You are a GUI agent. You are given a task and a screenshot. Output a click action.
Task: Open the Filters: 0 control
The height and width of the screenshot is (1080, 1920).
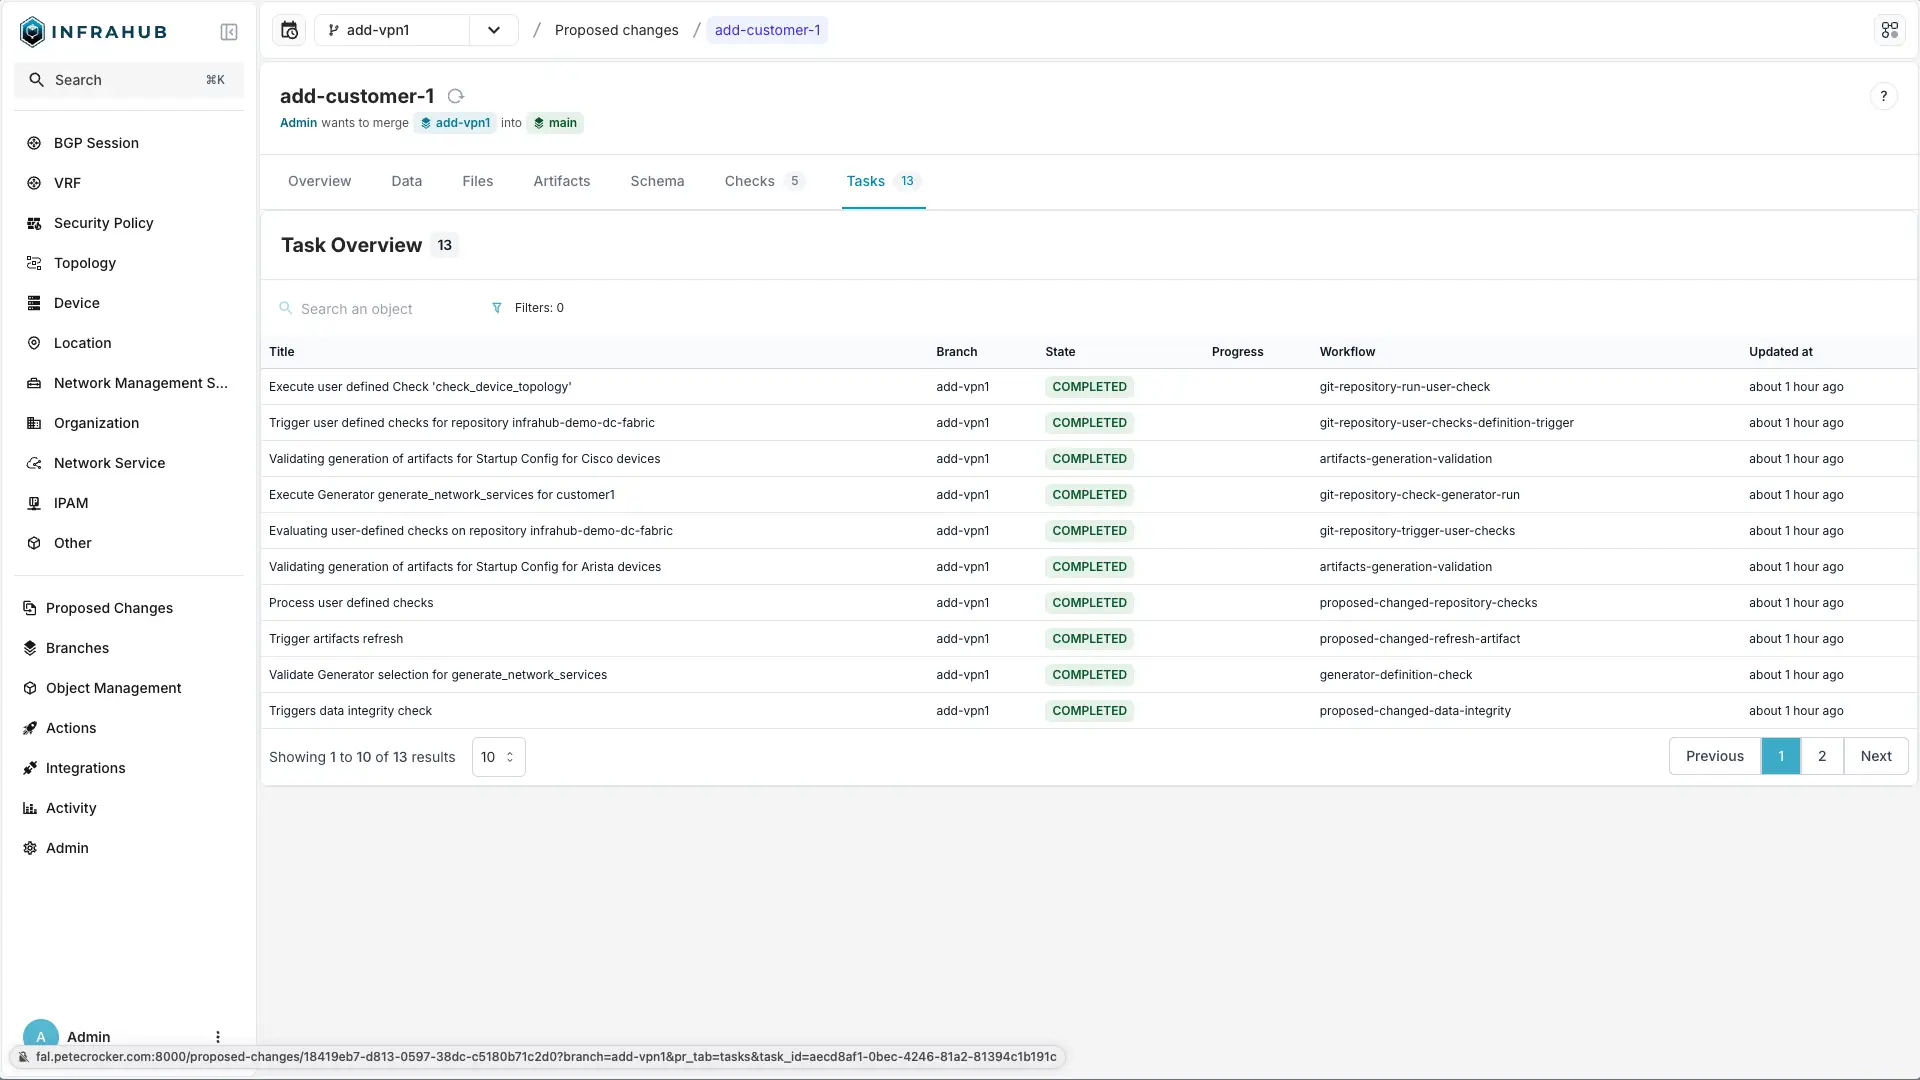pos(528,308)
